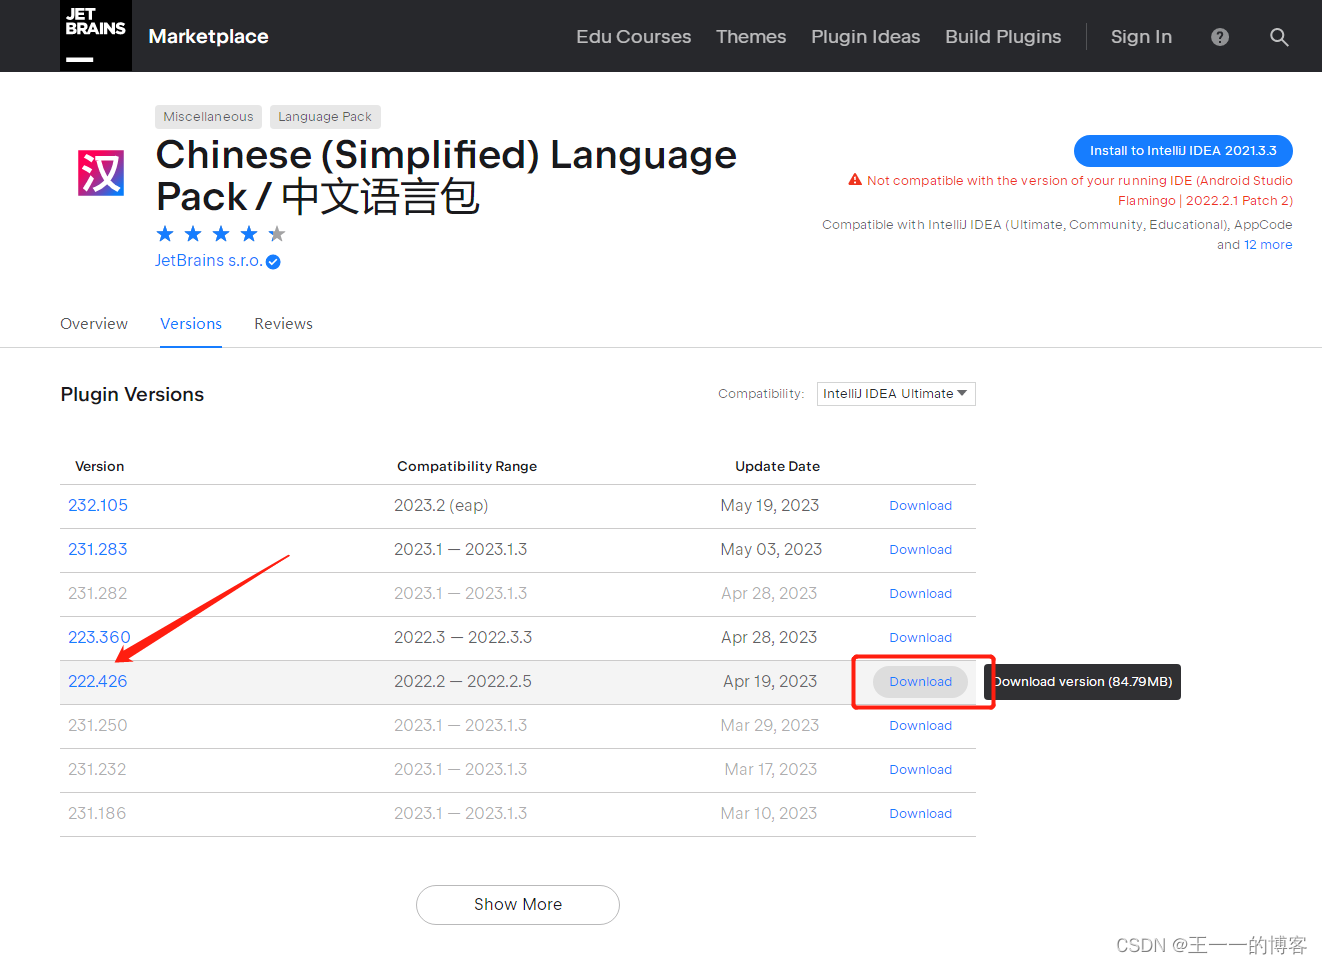Image resolution: width=1322 pixels, height=964 pixels.
Task: Click the red warning triangle icon
Action: point(855,180)
